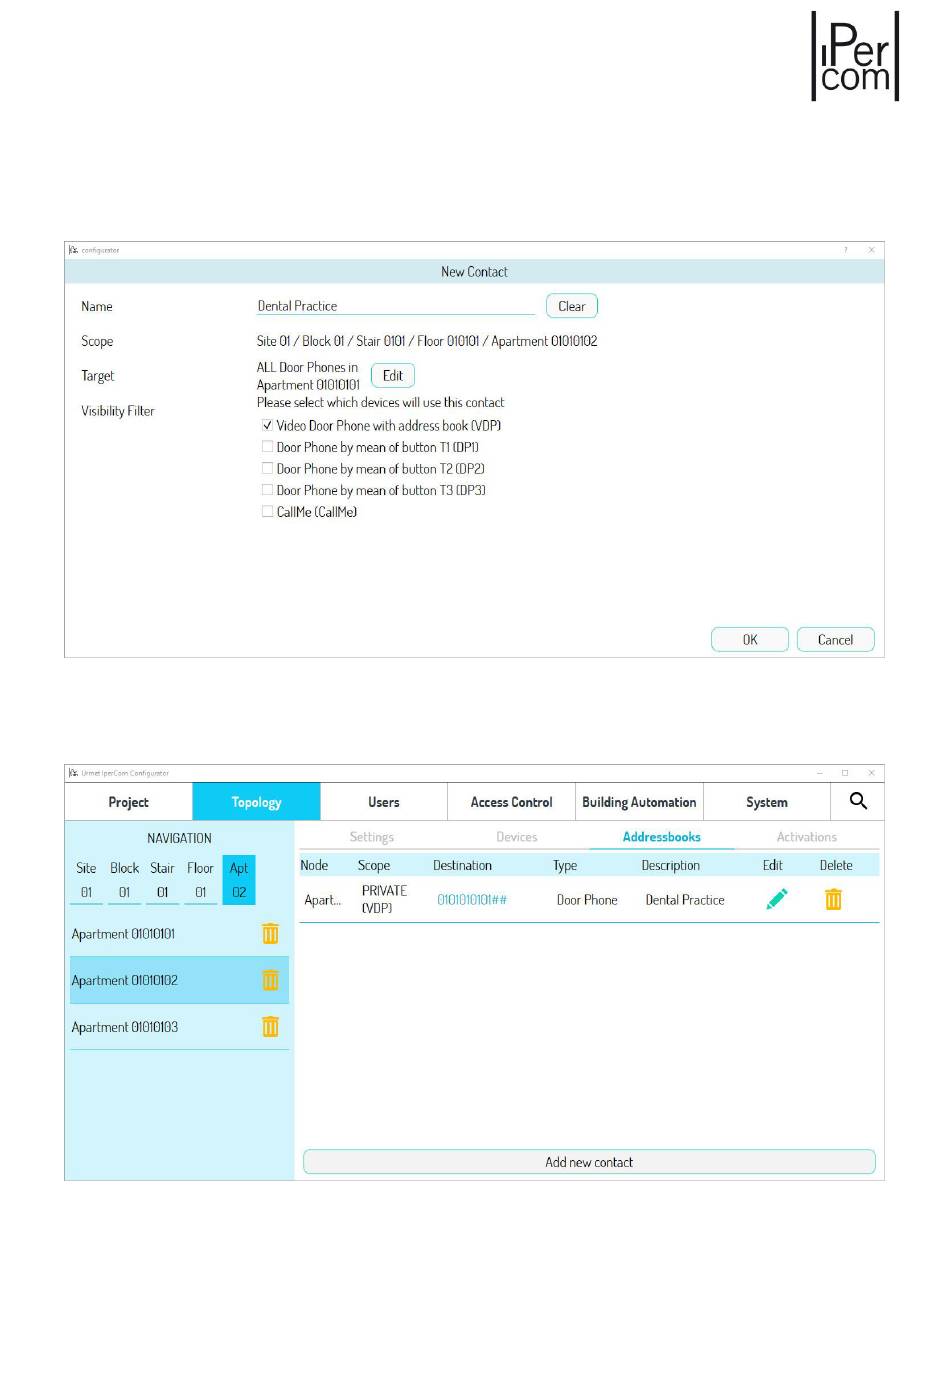Image resolution: width=950 pixels, height=1397 pixels.
Task: Enable the CallMe (CallMe) checkbox
Action: pos(267,511)
